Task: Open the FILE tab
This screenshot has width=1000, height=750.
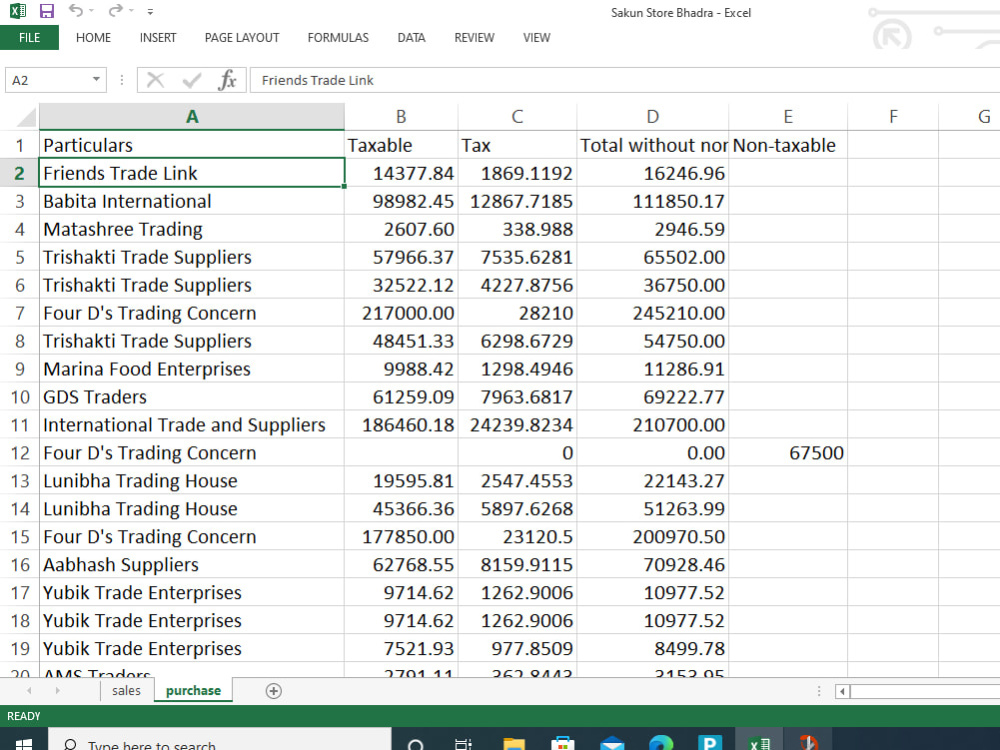Action: [x=29, y=38]
